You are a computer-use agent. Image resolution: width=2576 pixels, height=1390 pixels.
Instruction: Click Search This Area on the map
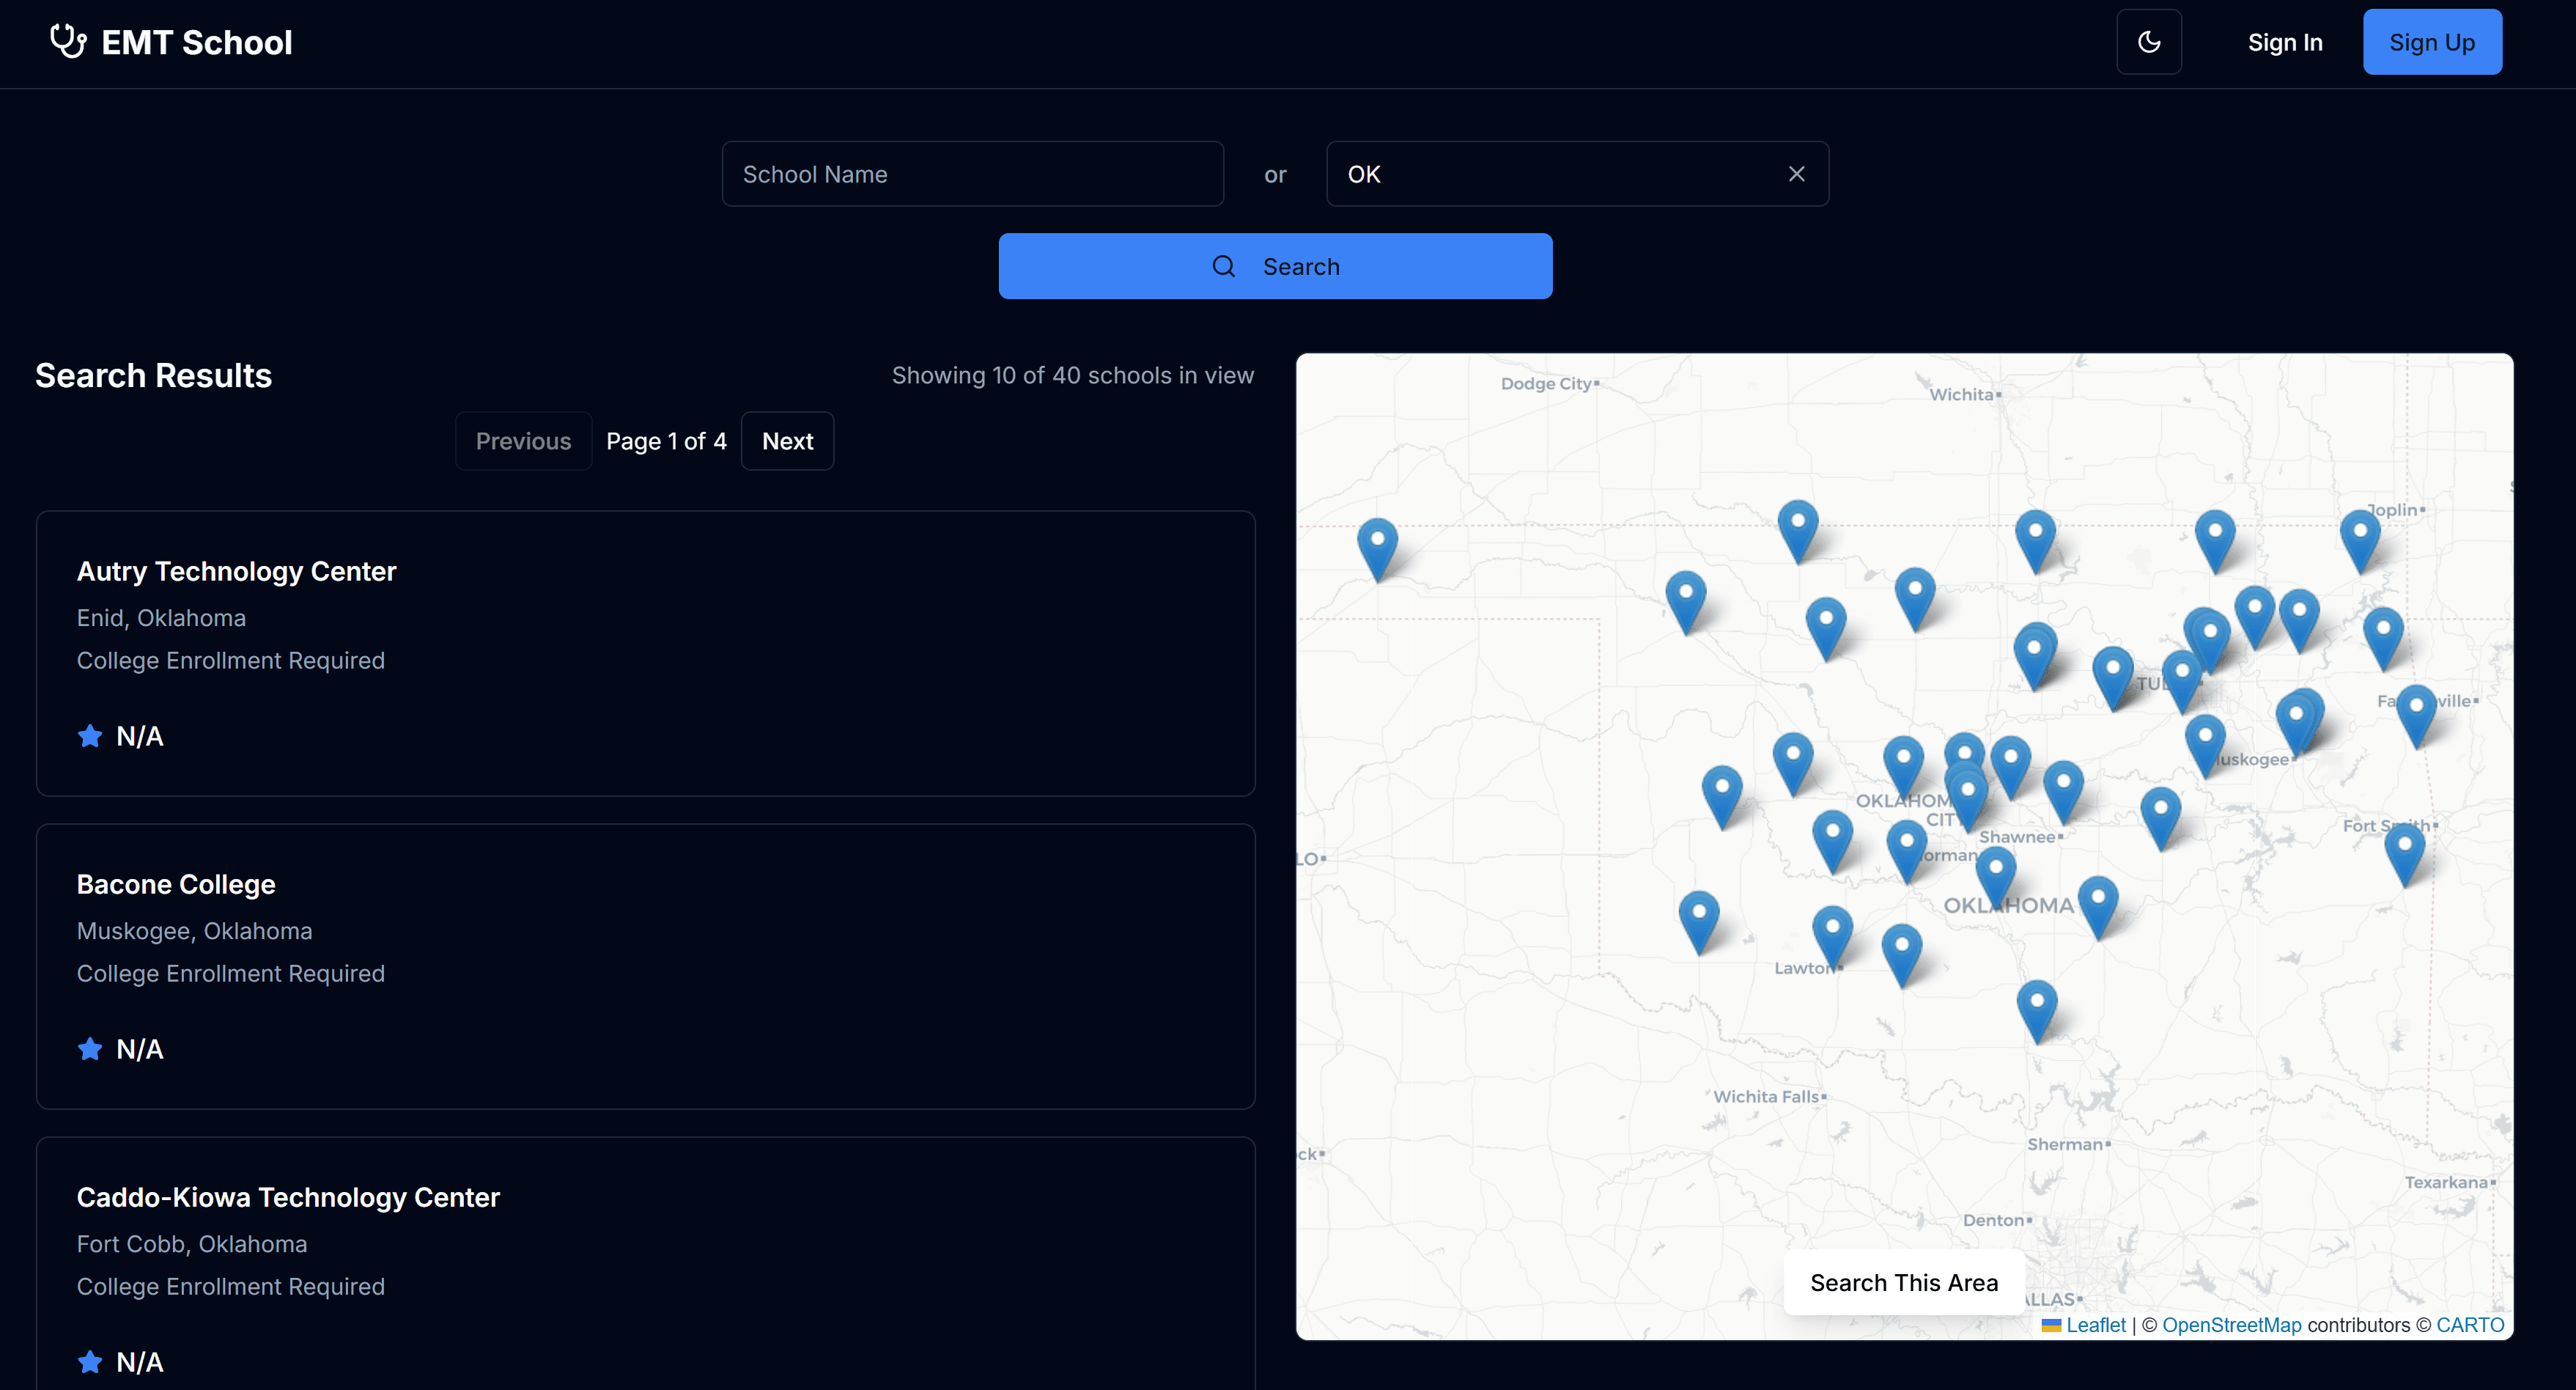[1903, 1282]
